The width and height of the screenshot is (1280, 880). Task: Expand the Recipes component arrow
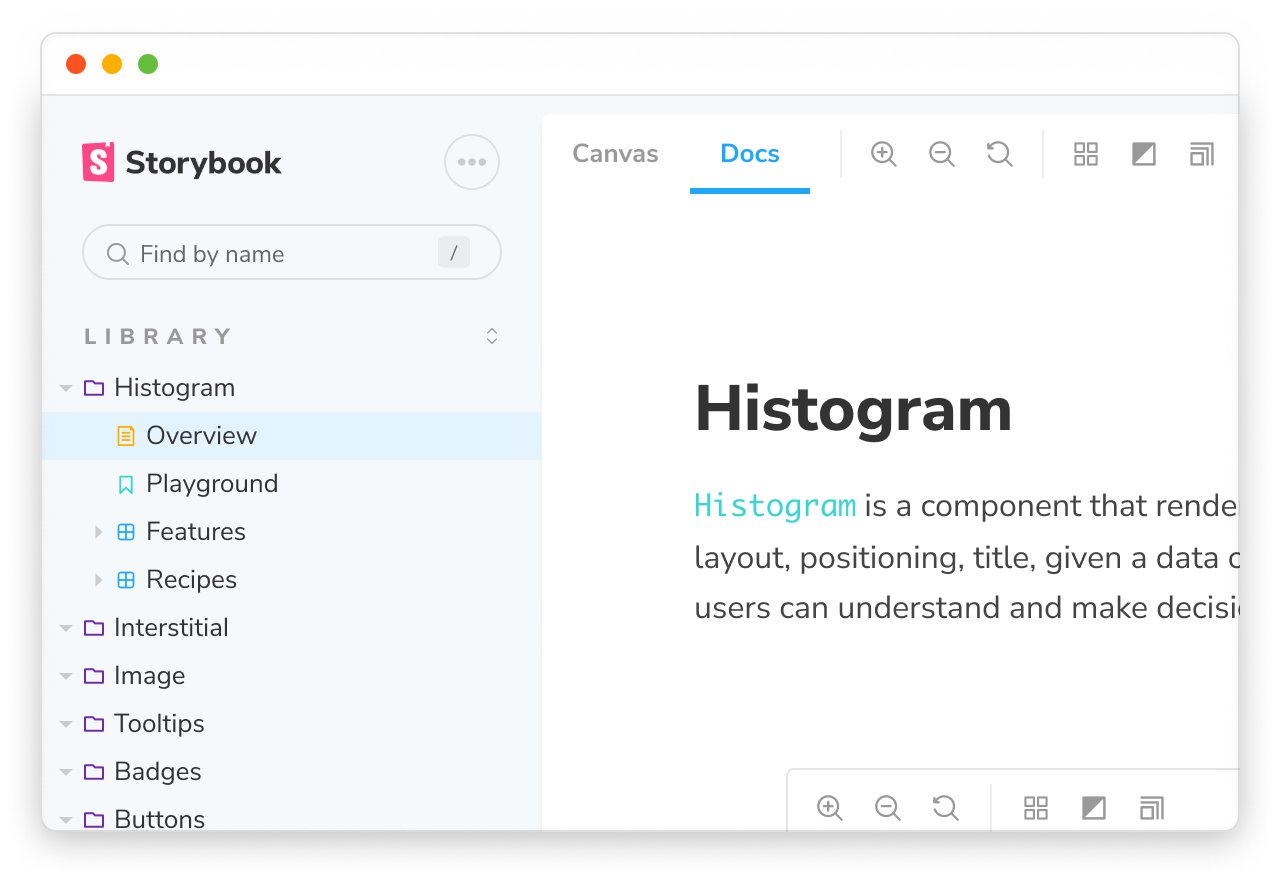(98, 580)
